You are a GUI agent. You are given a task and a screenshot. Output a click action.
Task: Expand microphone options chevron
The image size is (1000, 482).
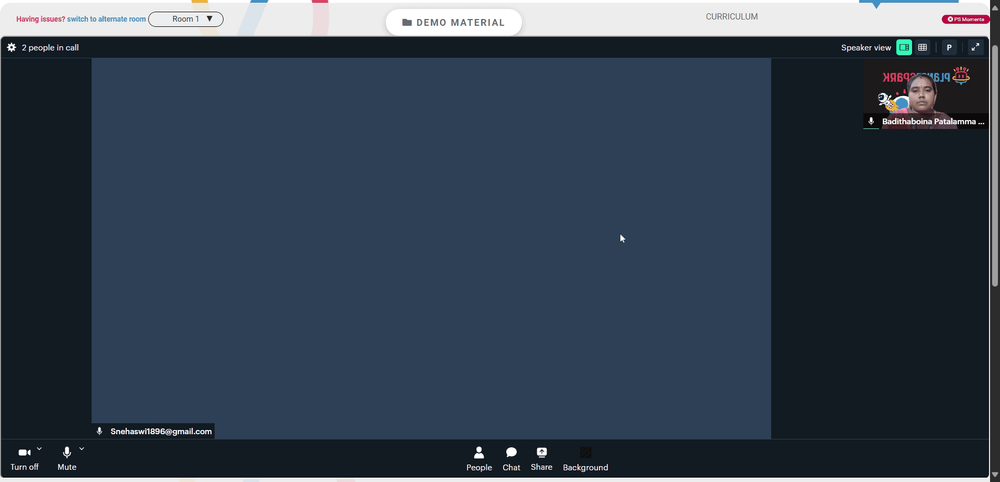82,449
